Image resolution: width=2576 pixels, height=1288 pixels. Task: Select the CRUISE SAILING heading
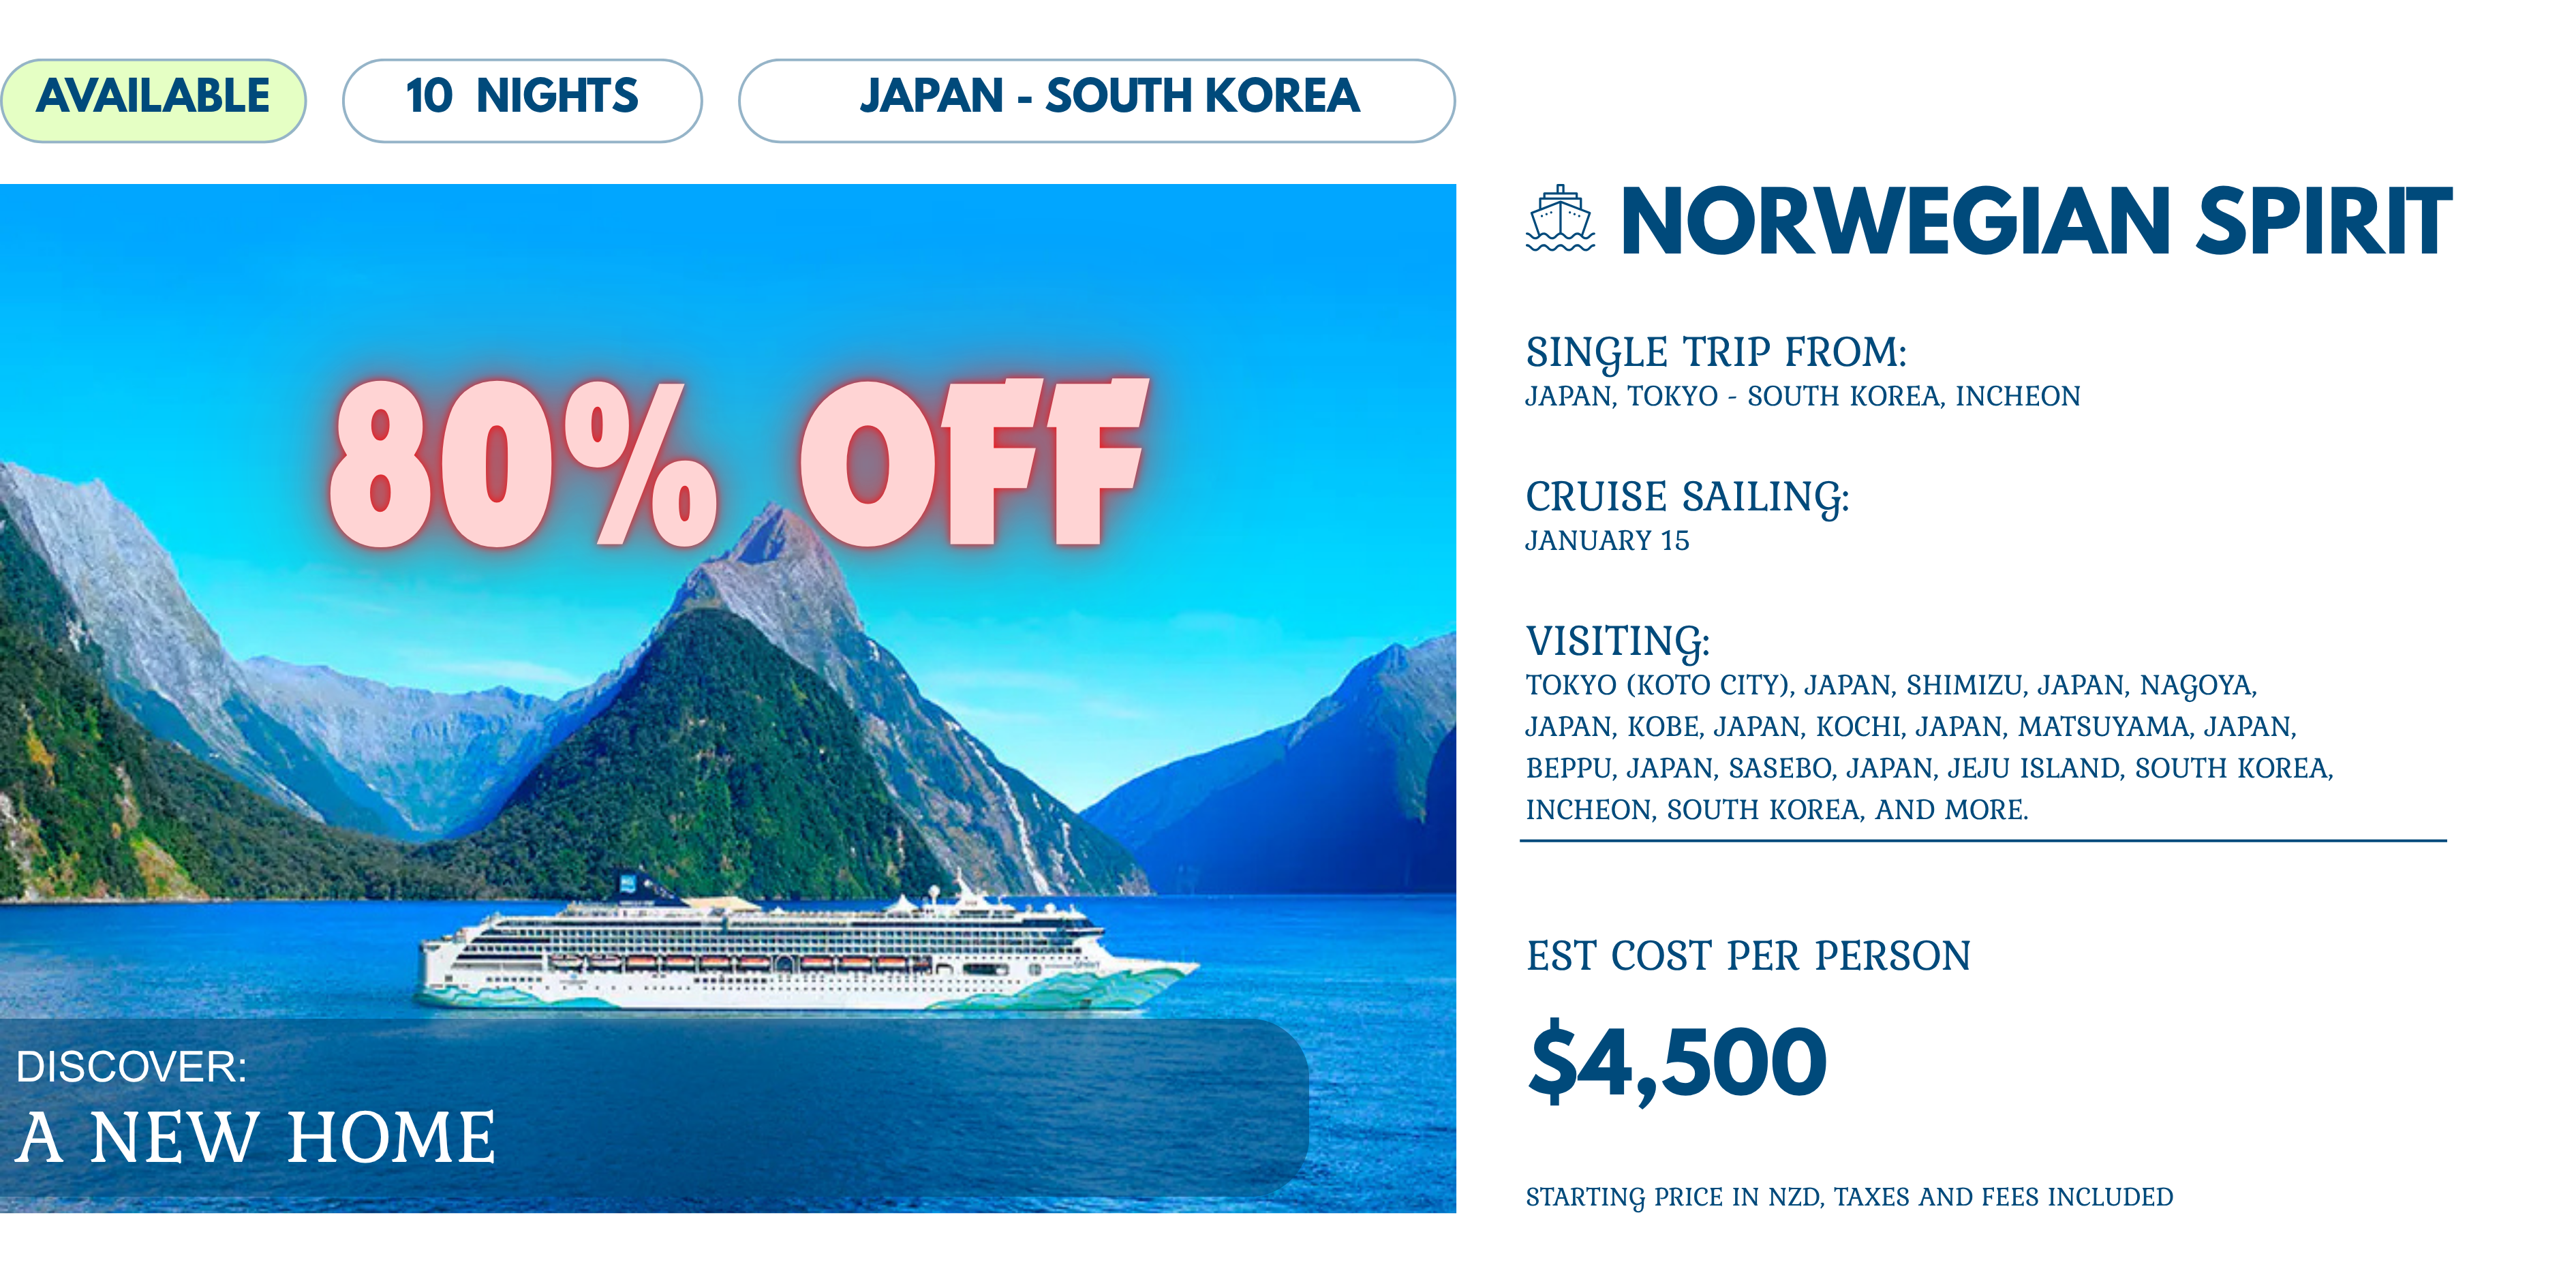click(1687, 497)
